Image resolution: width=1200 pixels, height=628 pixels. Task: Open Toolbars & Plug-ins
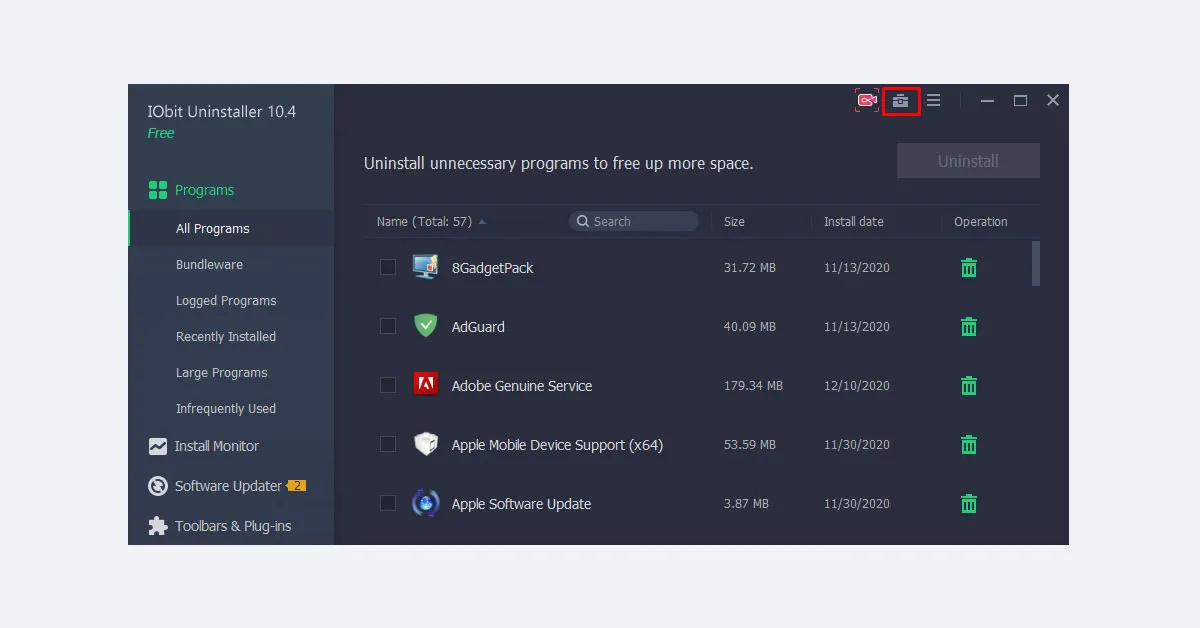click(x=231, y=526)
